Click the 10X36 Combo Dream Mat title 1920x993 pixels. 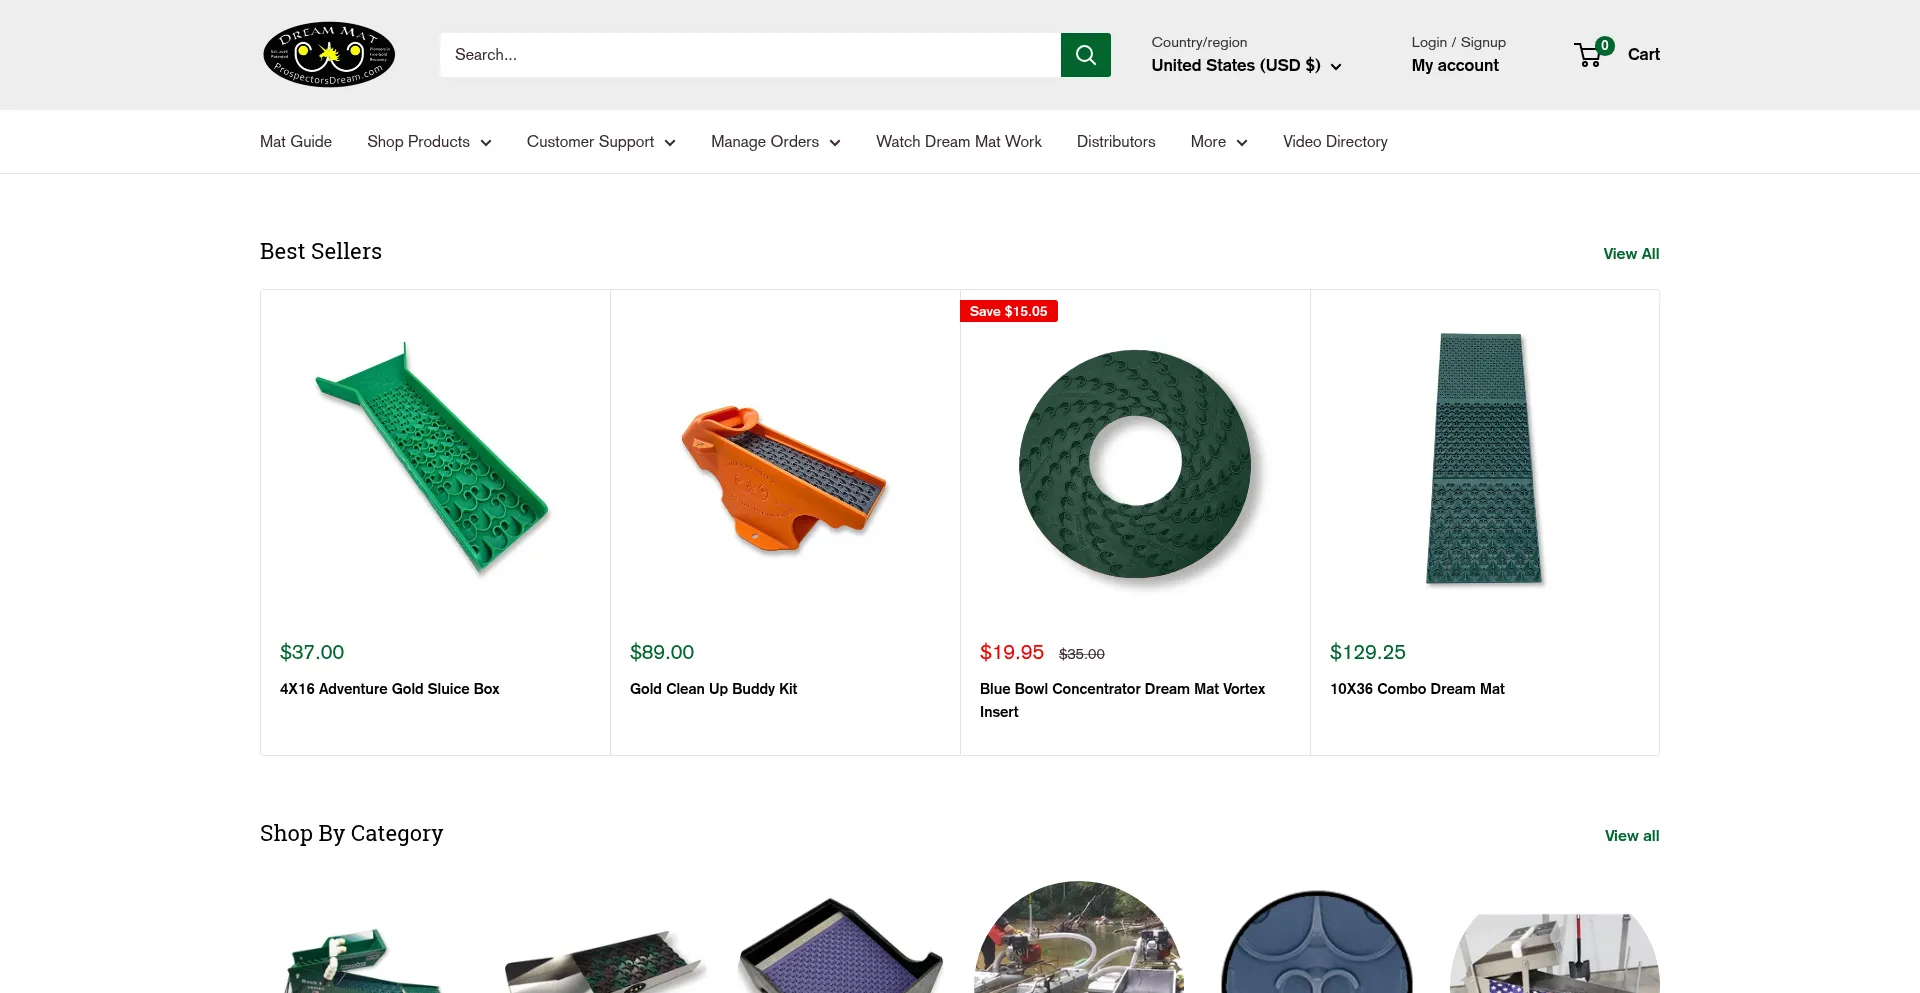pyautogui.click(x=1417, y=689)
